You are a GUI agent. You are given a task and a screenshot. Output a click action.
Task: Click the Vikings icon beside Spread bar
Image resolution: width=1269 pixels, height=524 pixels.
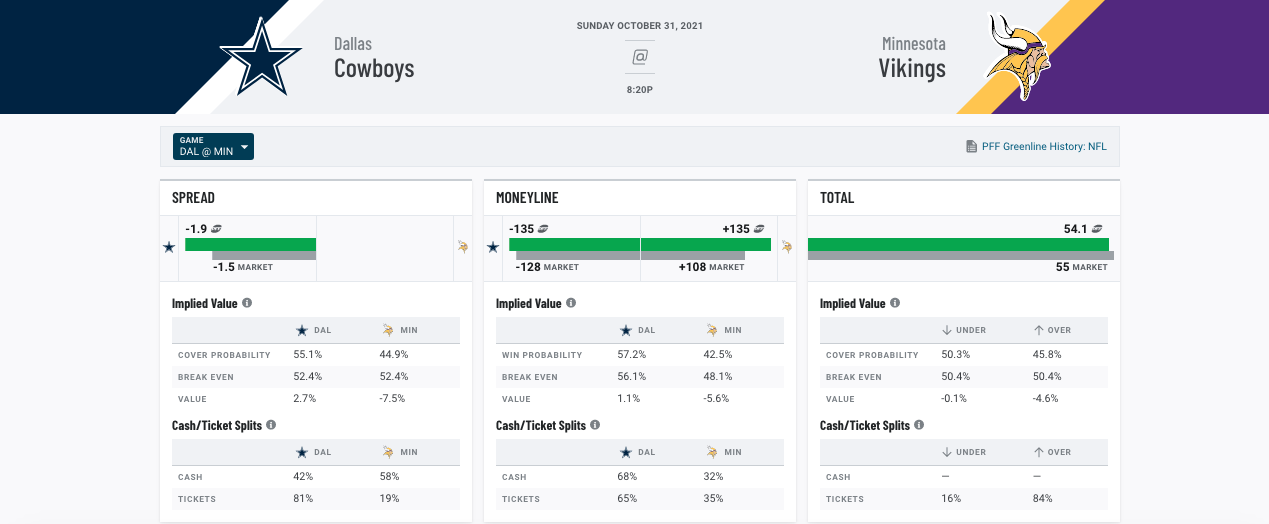(x=463, y=246)
